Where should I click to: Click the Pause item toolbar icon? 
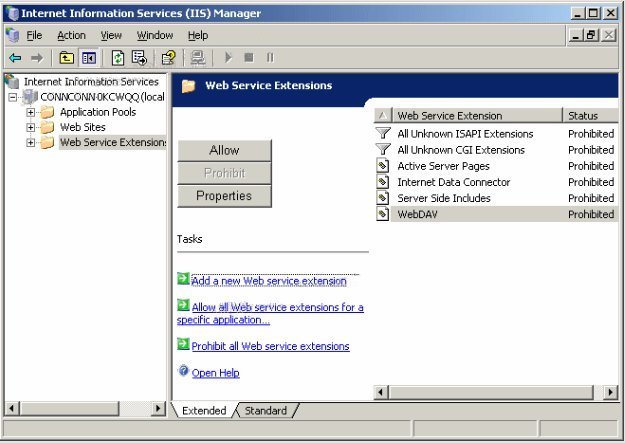click(270, 58)
